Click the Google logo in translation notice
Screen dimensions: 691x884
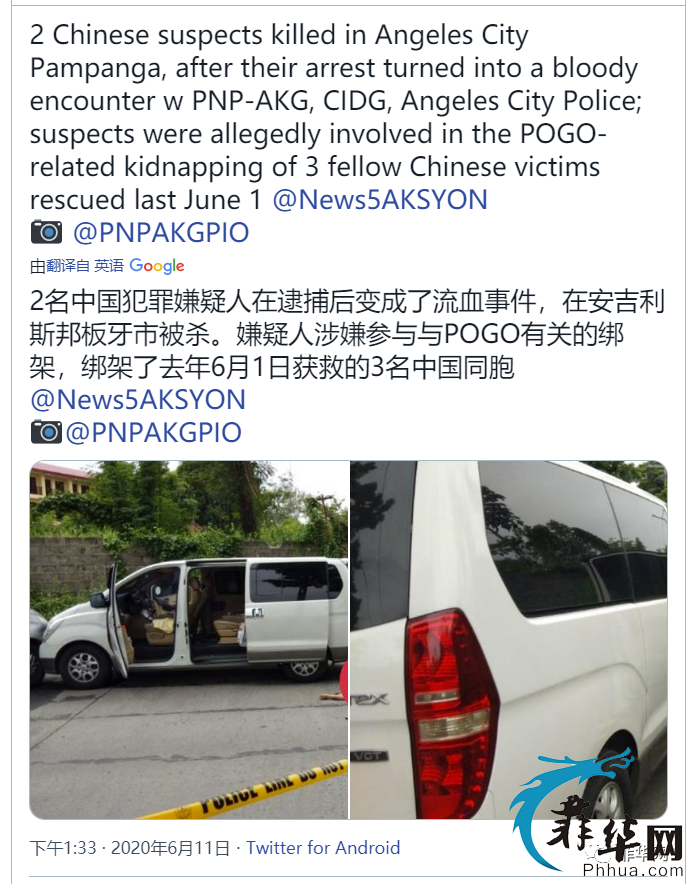157,266
